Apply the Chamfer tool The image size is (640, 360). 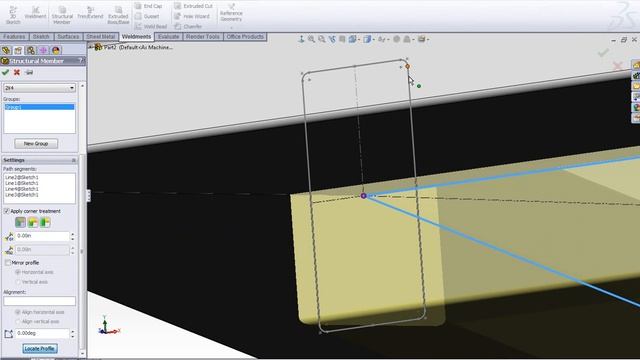pos(188,27)
